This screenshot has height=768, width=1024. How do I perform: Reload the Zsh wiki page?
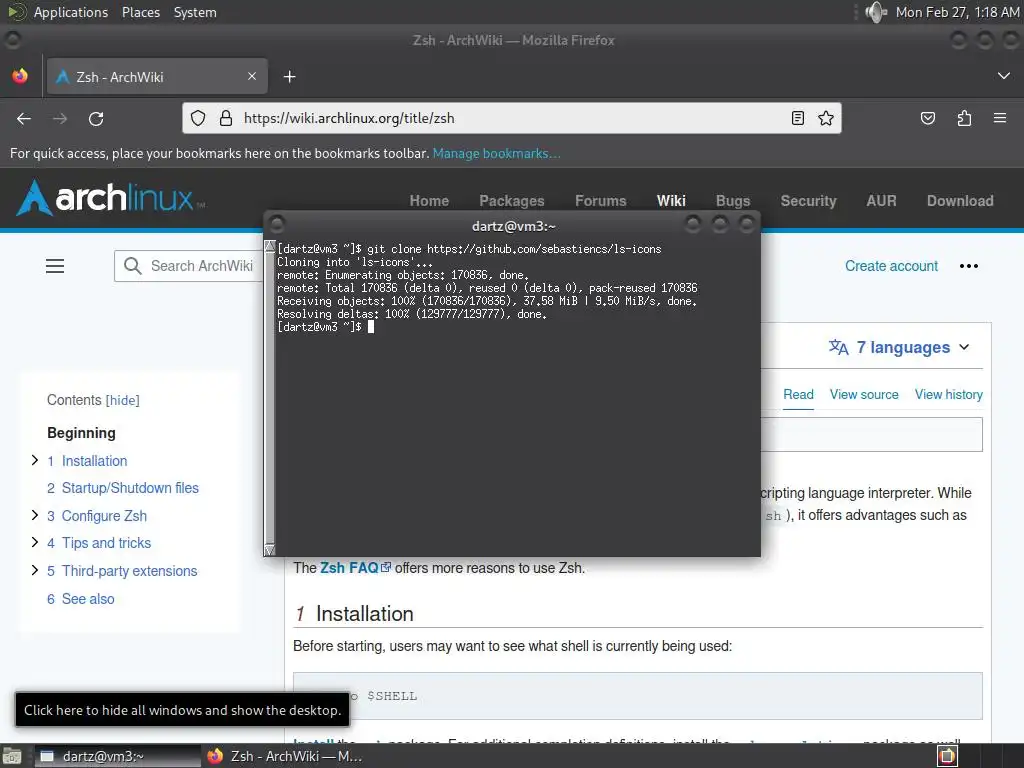click(96, 119)
